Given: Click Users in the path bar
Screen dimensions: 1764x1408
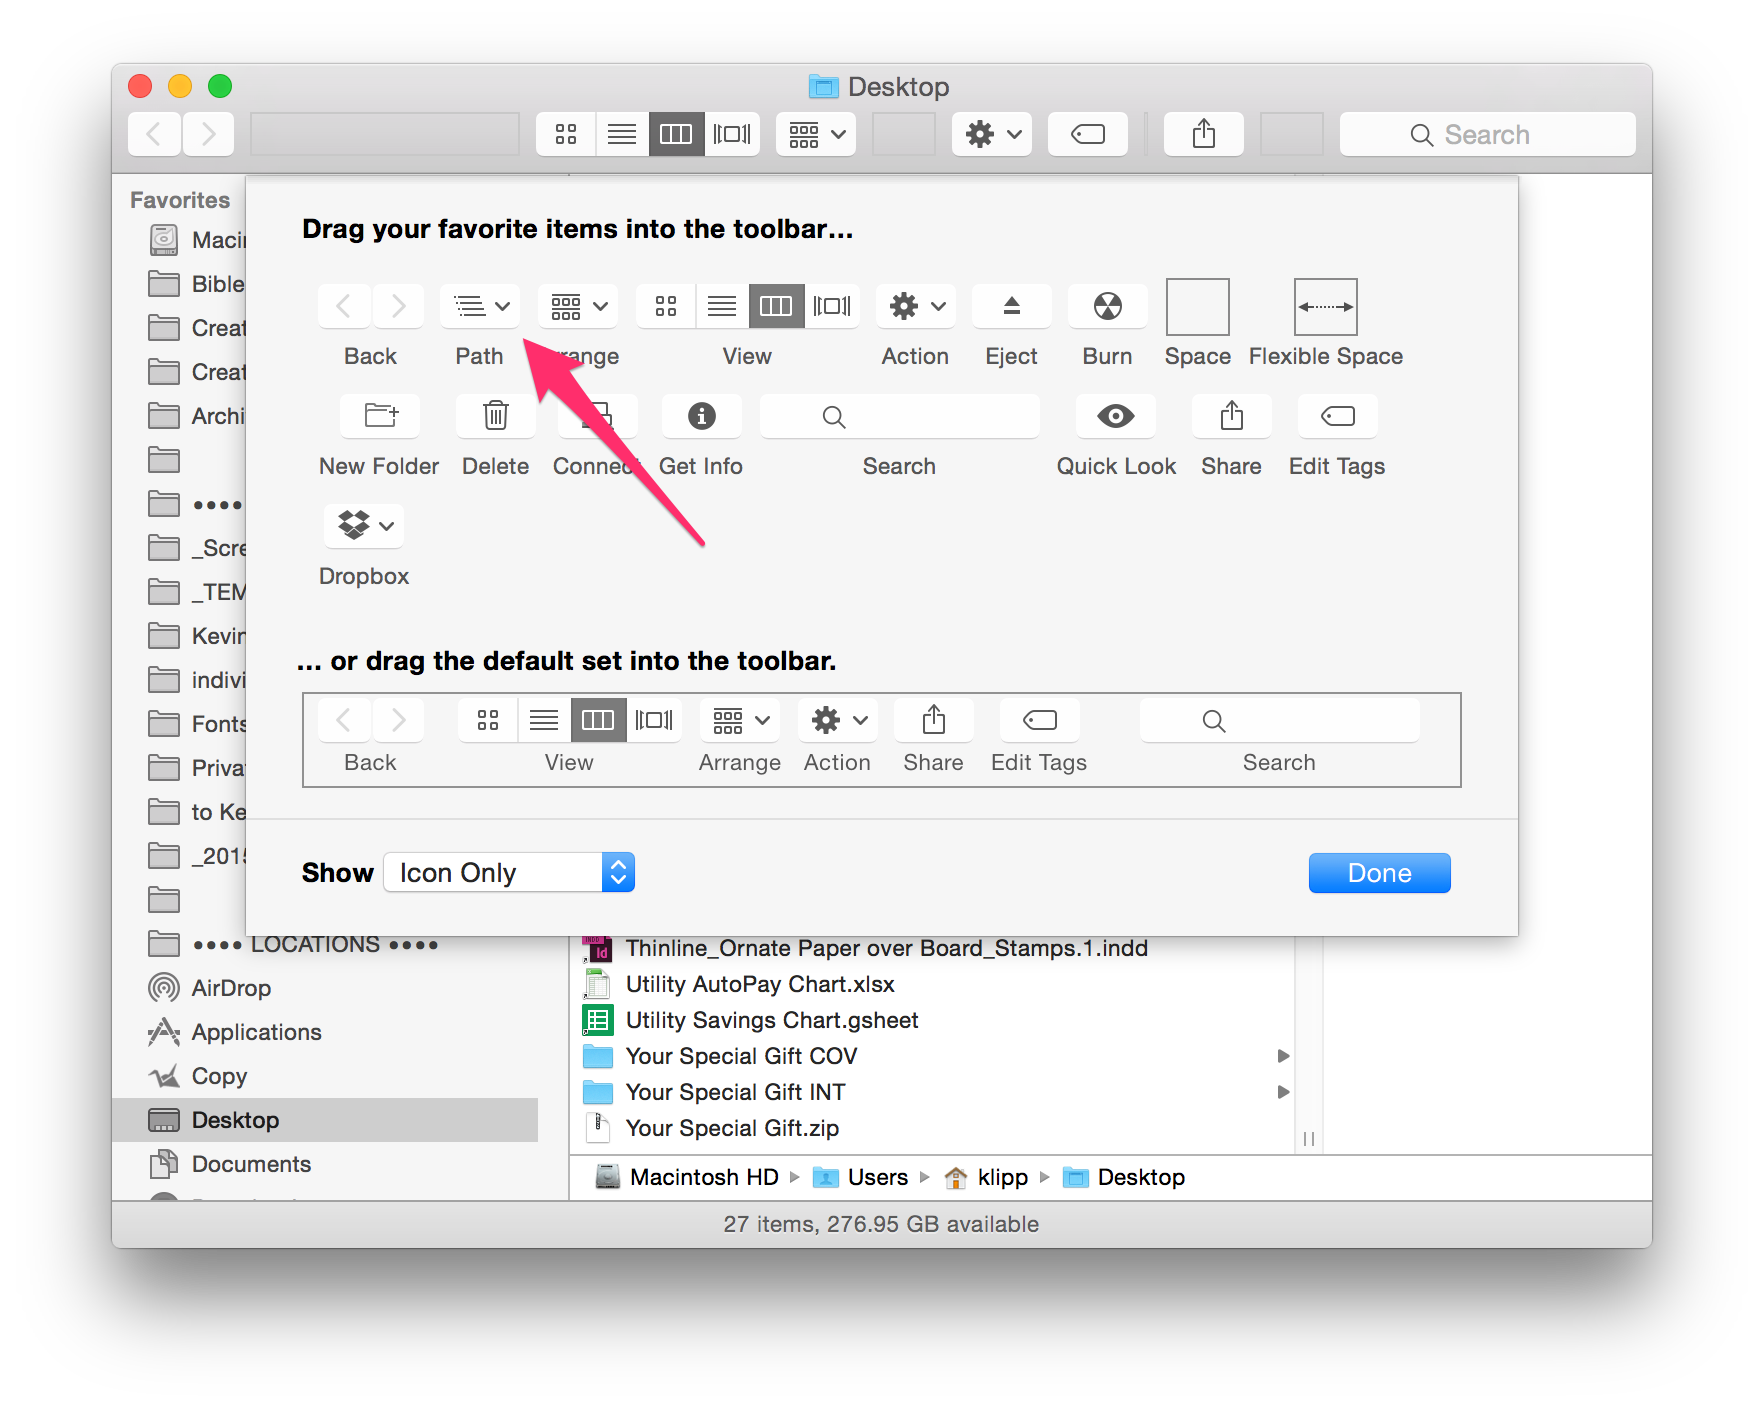Looking at the screenshot, I should 862,1177.
